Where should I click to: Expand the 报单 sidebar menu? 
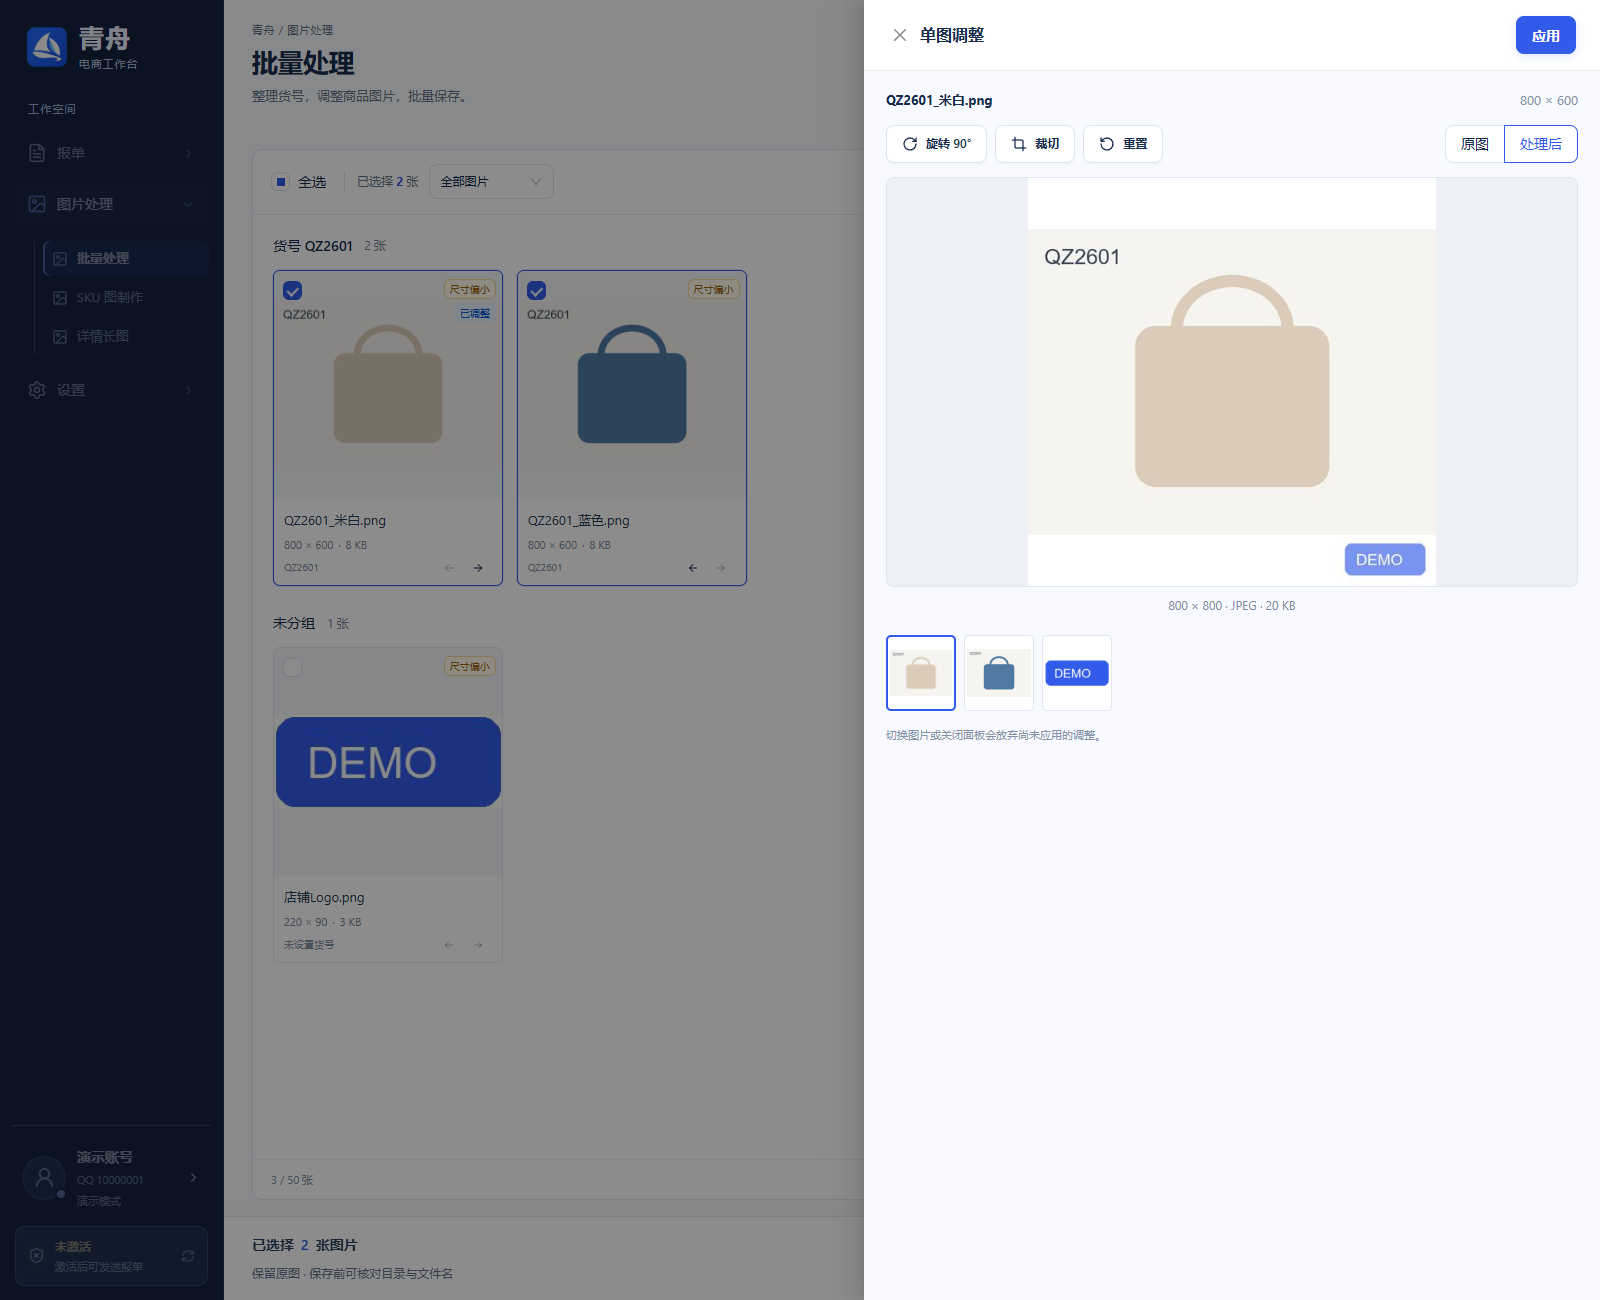(x=111, y=153)
